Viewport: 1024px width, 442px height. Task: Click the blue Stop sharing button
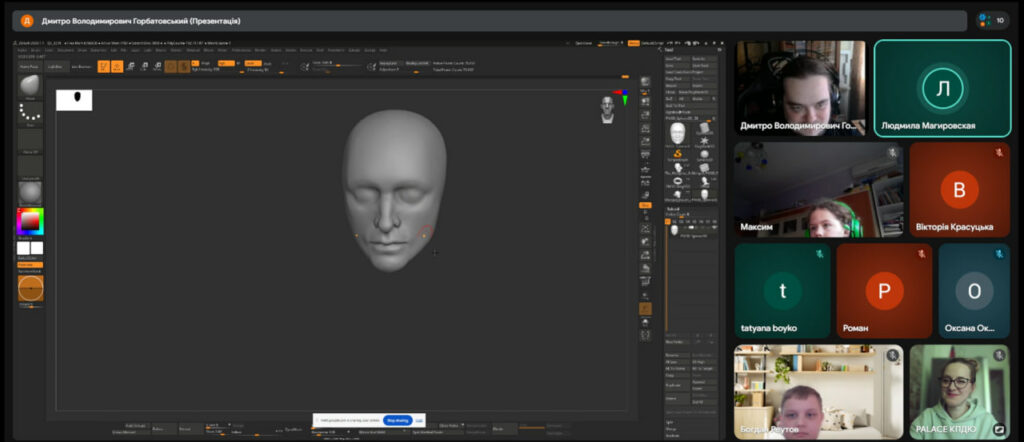[397, 420]
